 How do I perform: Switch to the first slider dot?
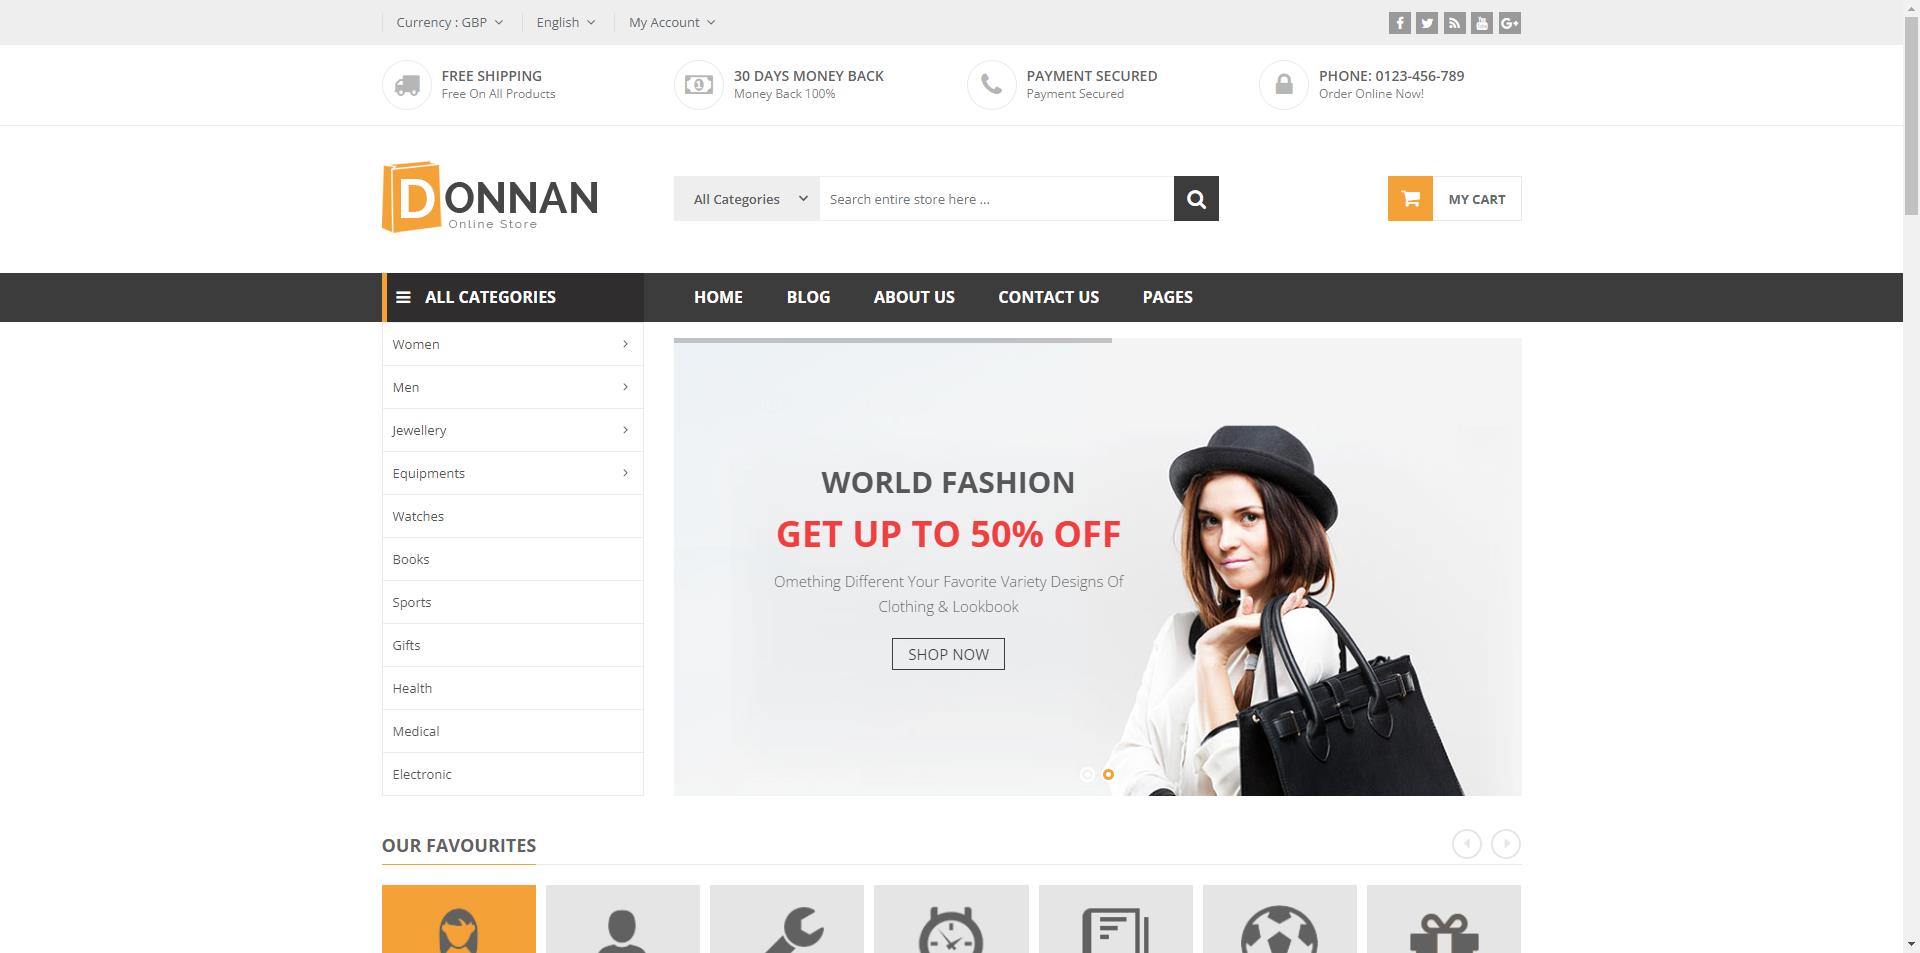click(x=1087, y=774)
